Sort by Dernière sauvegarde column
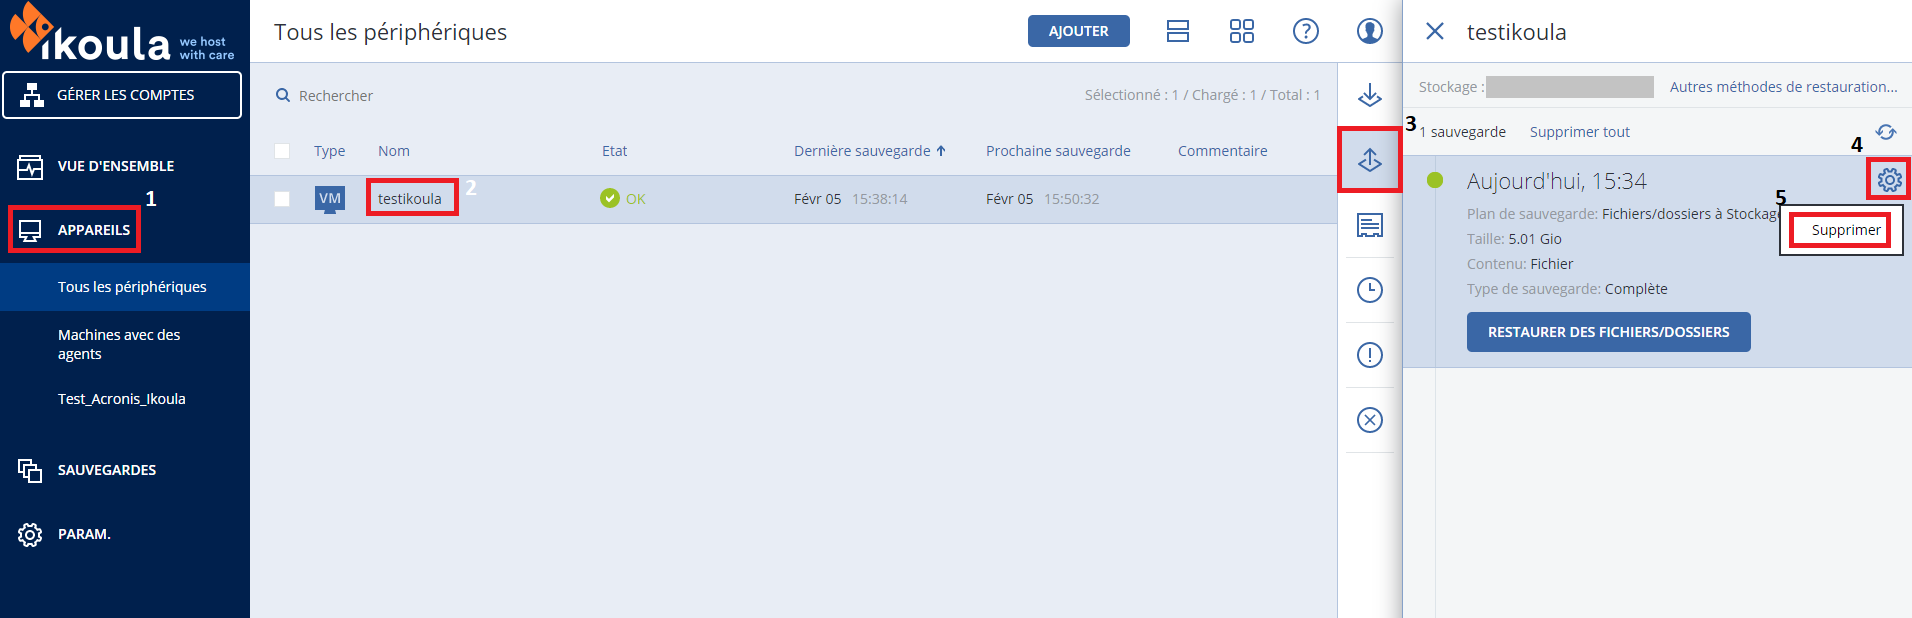 [869, 151]
